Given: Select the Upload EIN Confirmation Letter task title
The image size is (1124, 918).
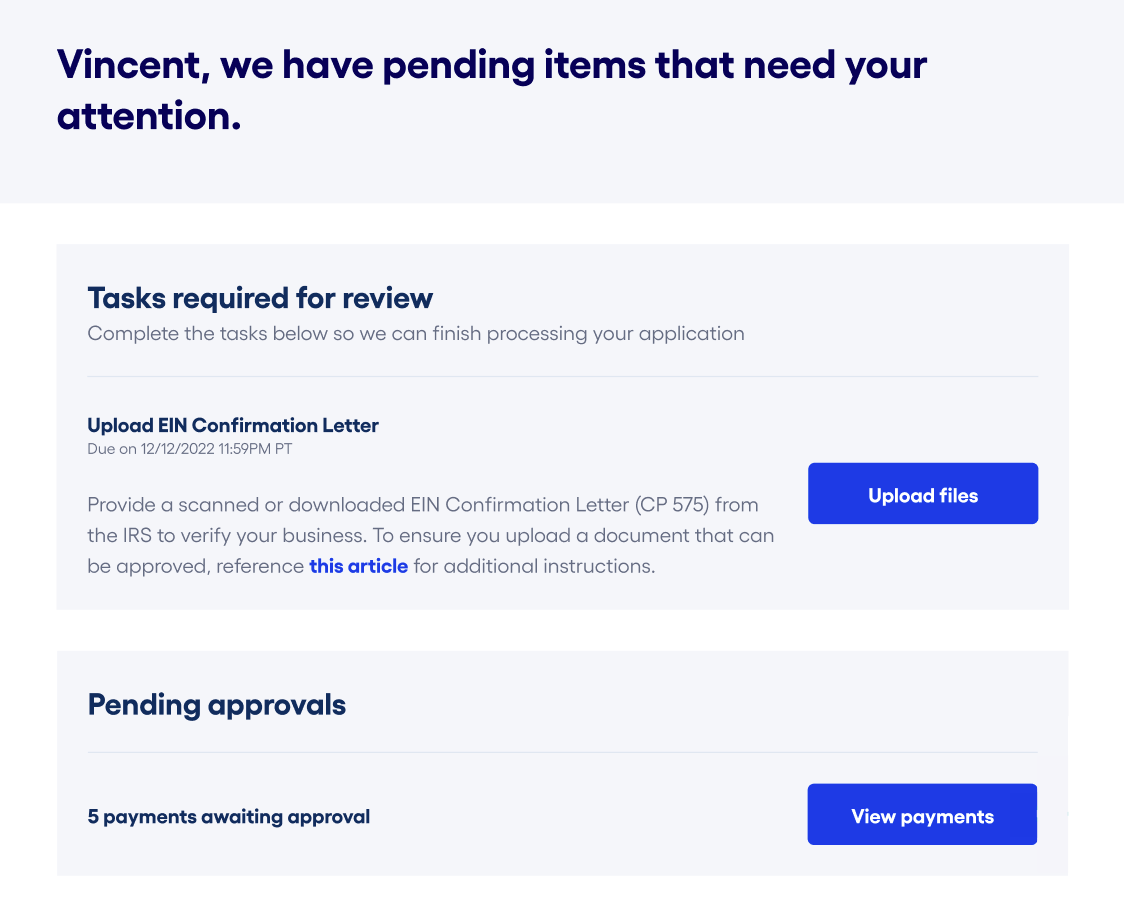Looking at the screenshot, I should (x=233, y=425).
